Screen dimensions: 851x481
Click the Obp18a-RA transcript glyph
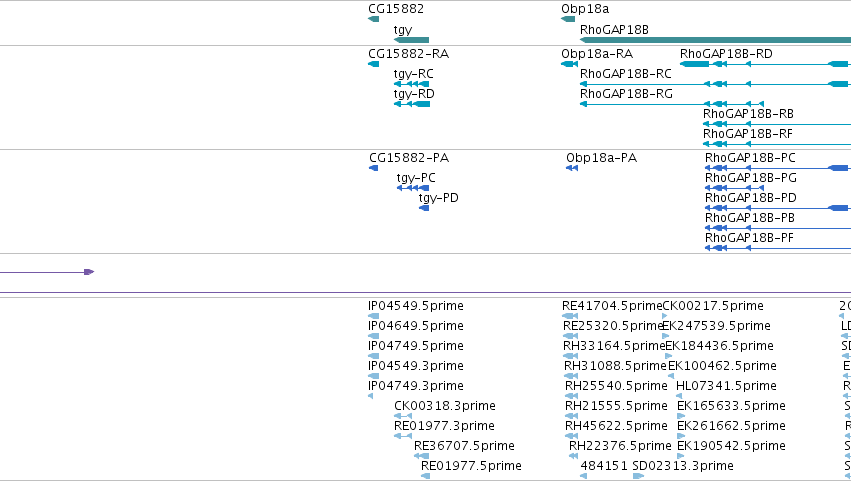569,64
